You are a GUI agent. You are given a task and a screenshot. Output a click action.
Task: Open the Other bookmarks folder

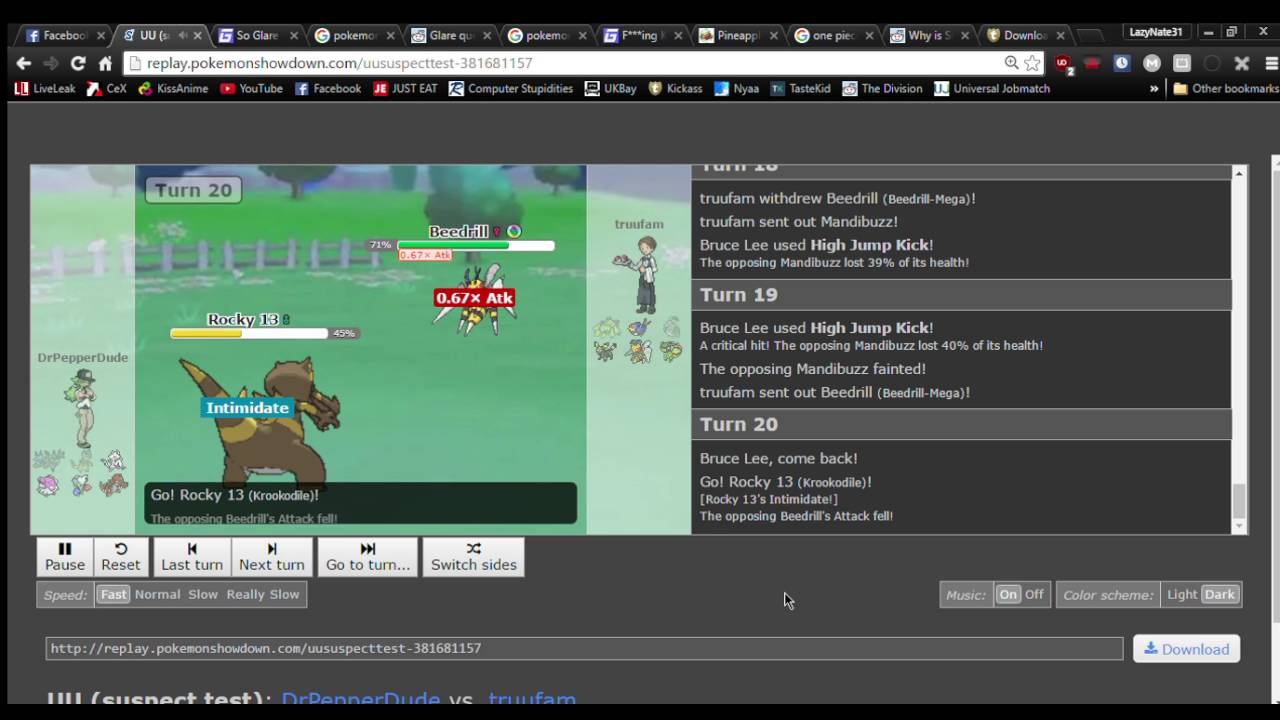pyautogui.click(x=1227, y=89)
